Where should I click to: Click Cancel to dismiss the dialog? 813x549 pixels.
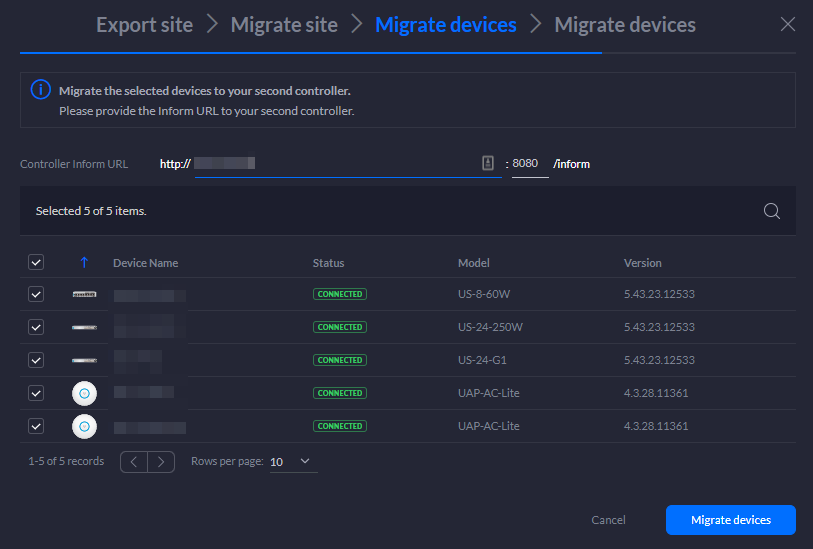pyautogui.click(x=608, y=520)
